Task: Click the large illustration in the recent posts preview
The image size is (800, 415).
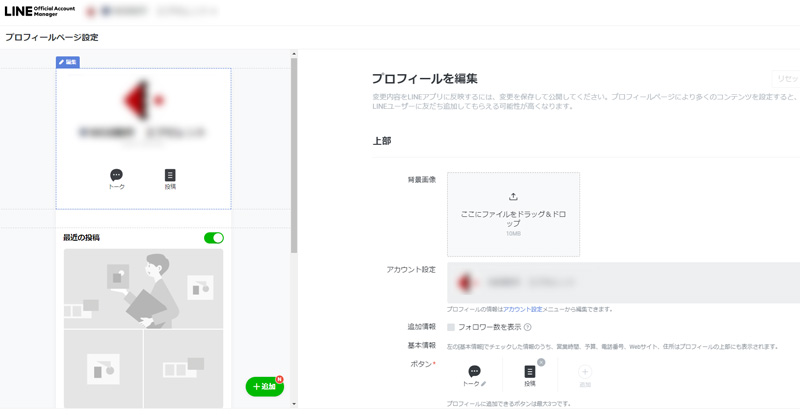Action: point(143,289)
